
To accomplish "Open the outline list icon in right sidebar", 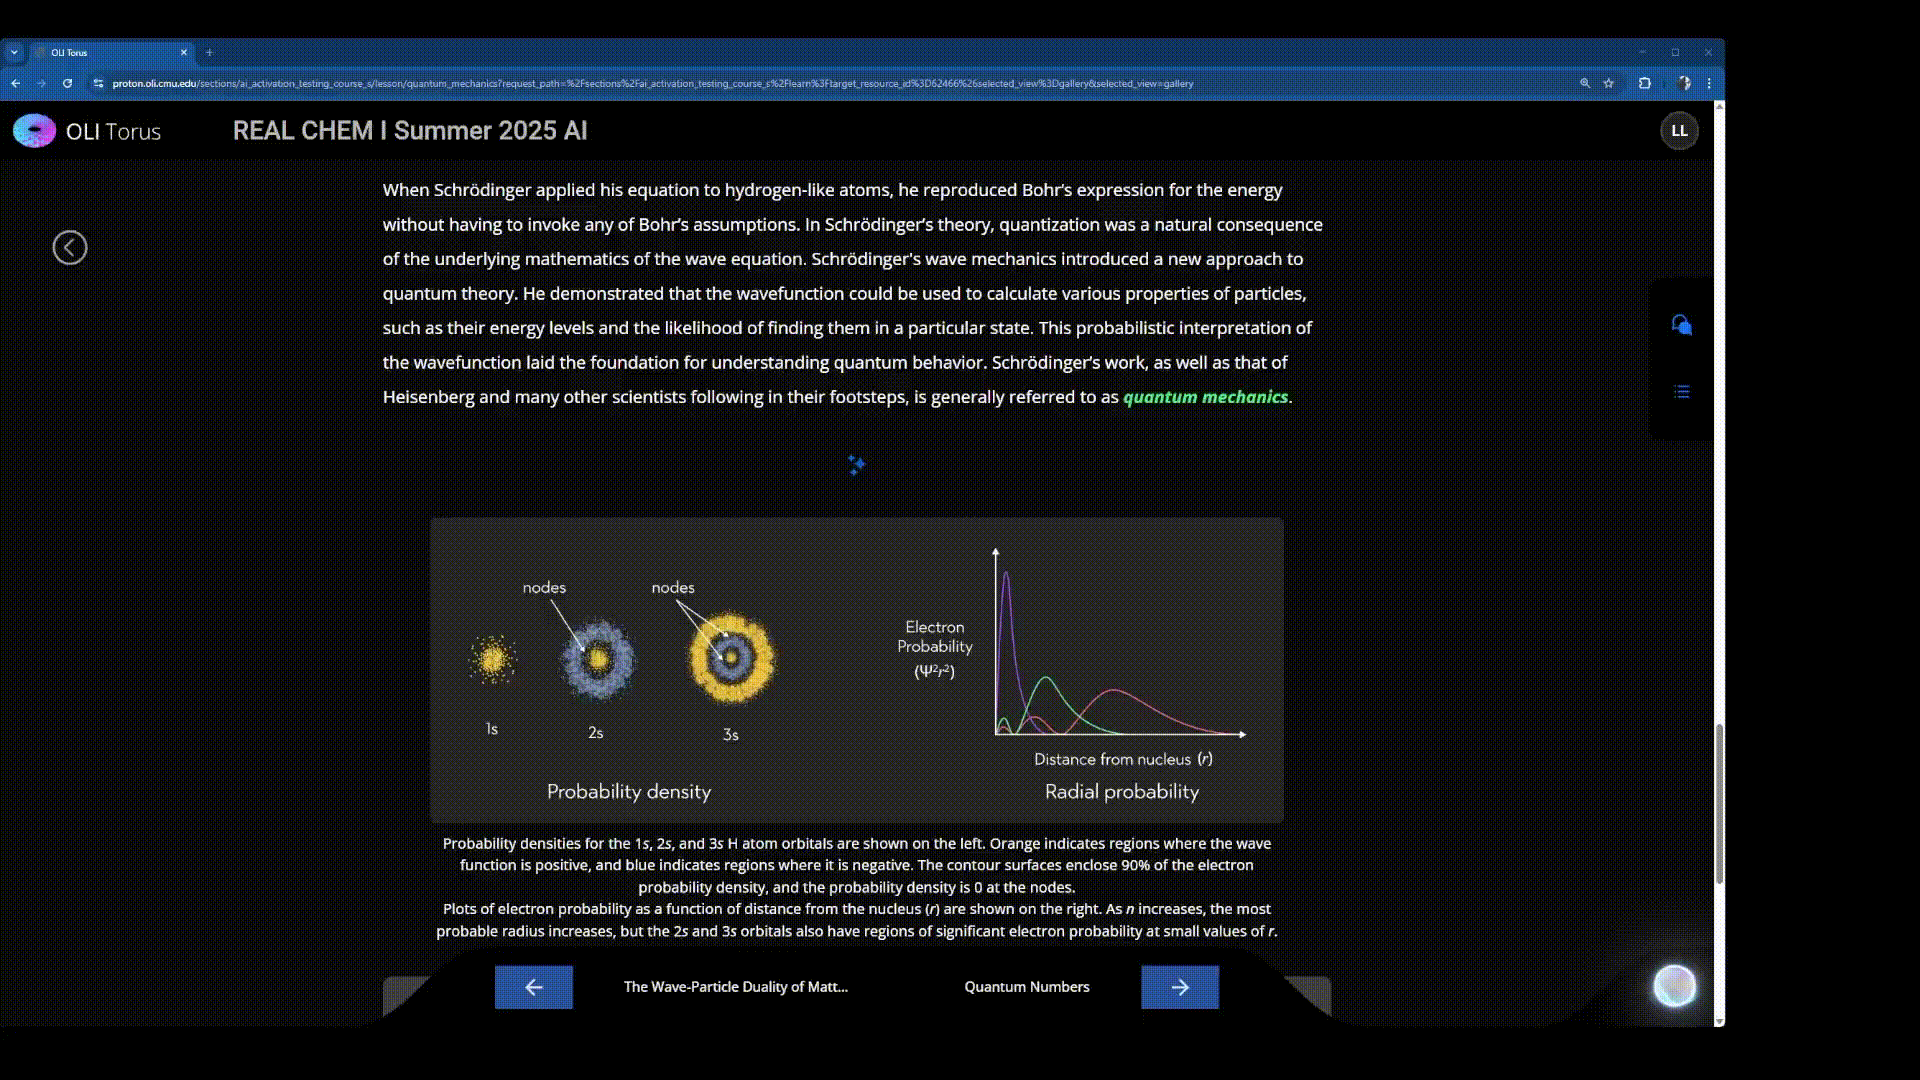I will click(1681, 392).
